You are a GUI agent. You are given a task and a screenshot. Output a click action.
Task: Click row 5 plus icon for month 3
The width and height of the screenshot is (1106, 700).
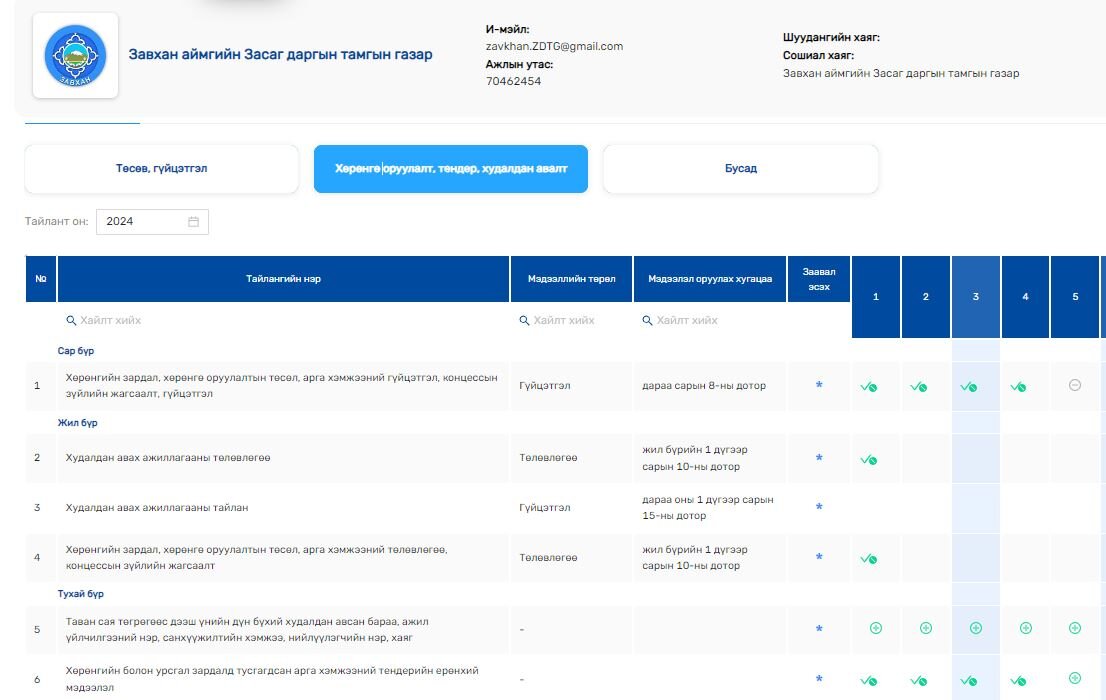click(976, 628)
